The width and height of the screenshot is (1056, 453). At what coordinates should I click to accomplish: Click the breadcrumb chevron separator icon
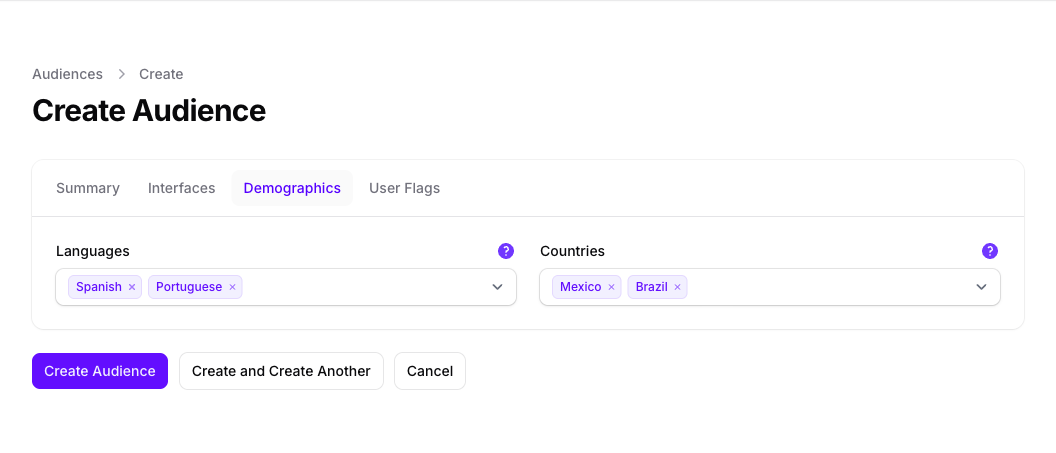(121, 74)
